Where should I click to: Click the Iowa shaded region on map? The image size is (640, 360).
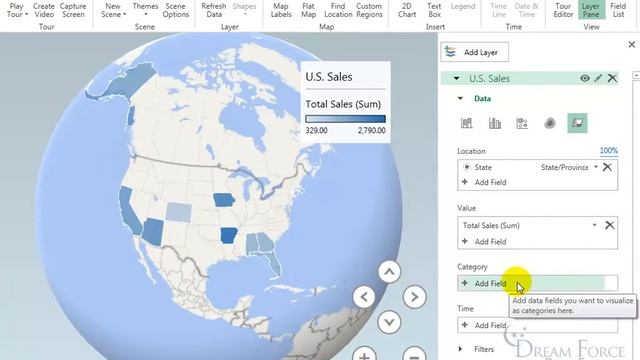224,200
